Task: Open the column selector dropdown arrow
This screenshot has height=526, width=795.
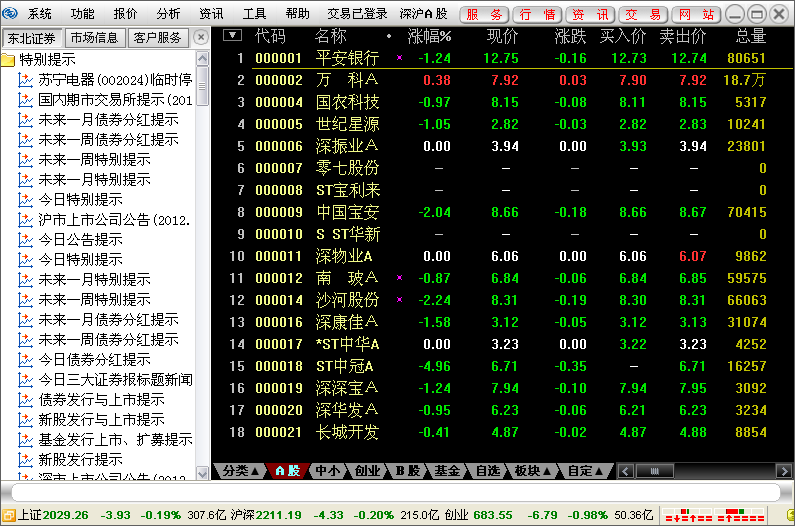Action: (233, 35)
